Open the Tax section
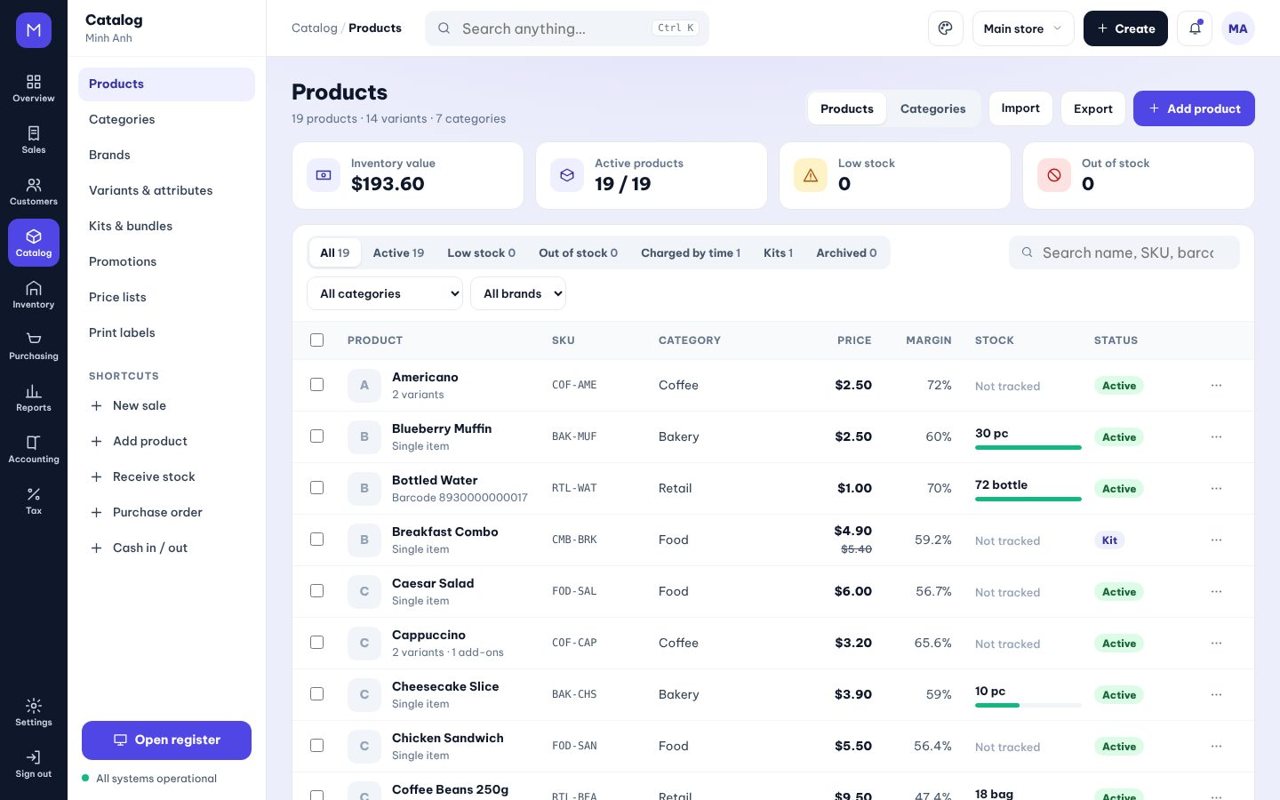Viewport: 1280px width, 800px height. [x=34, y=500]
